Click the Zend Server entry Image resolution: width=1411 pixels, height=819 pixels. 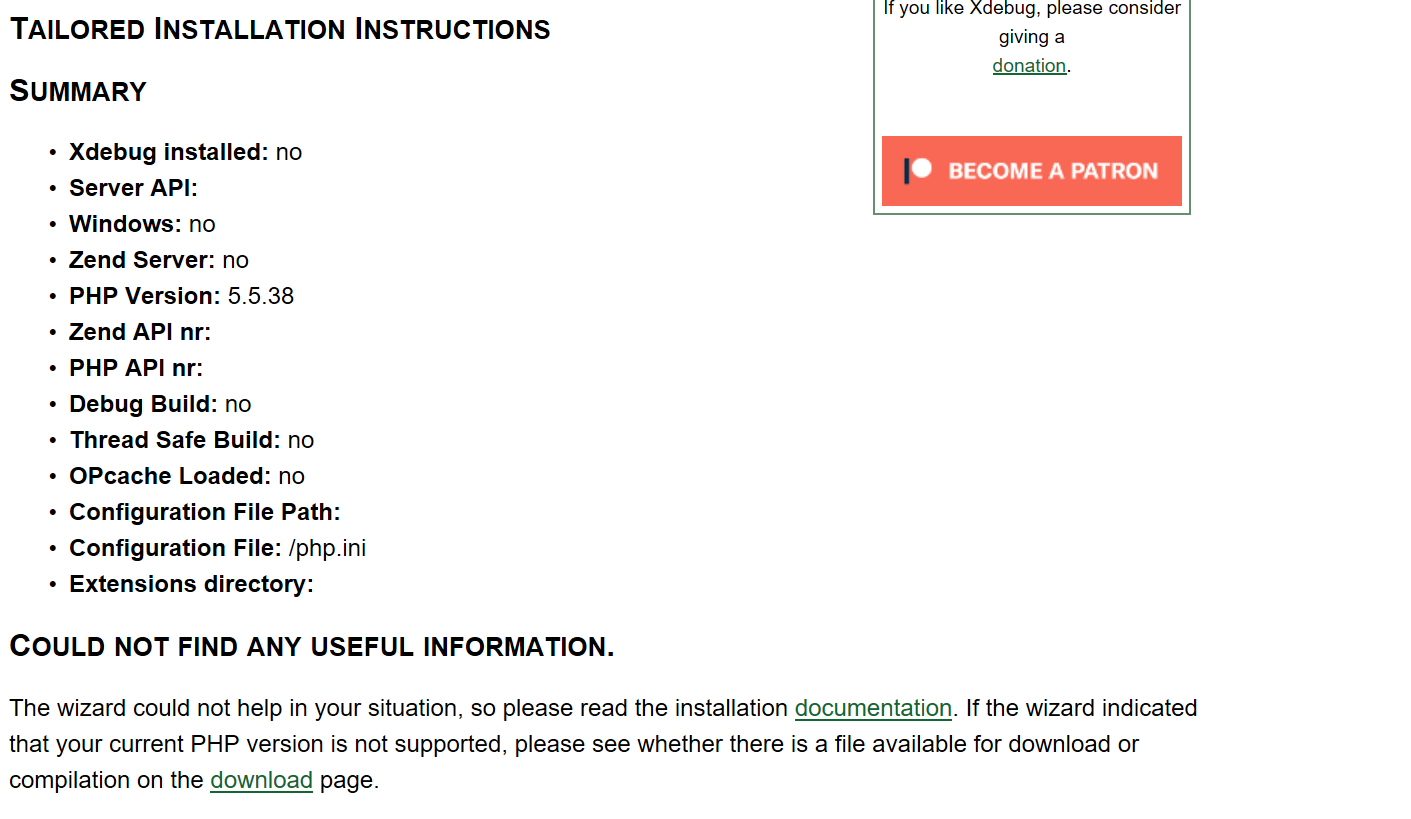158,260
